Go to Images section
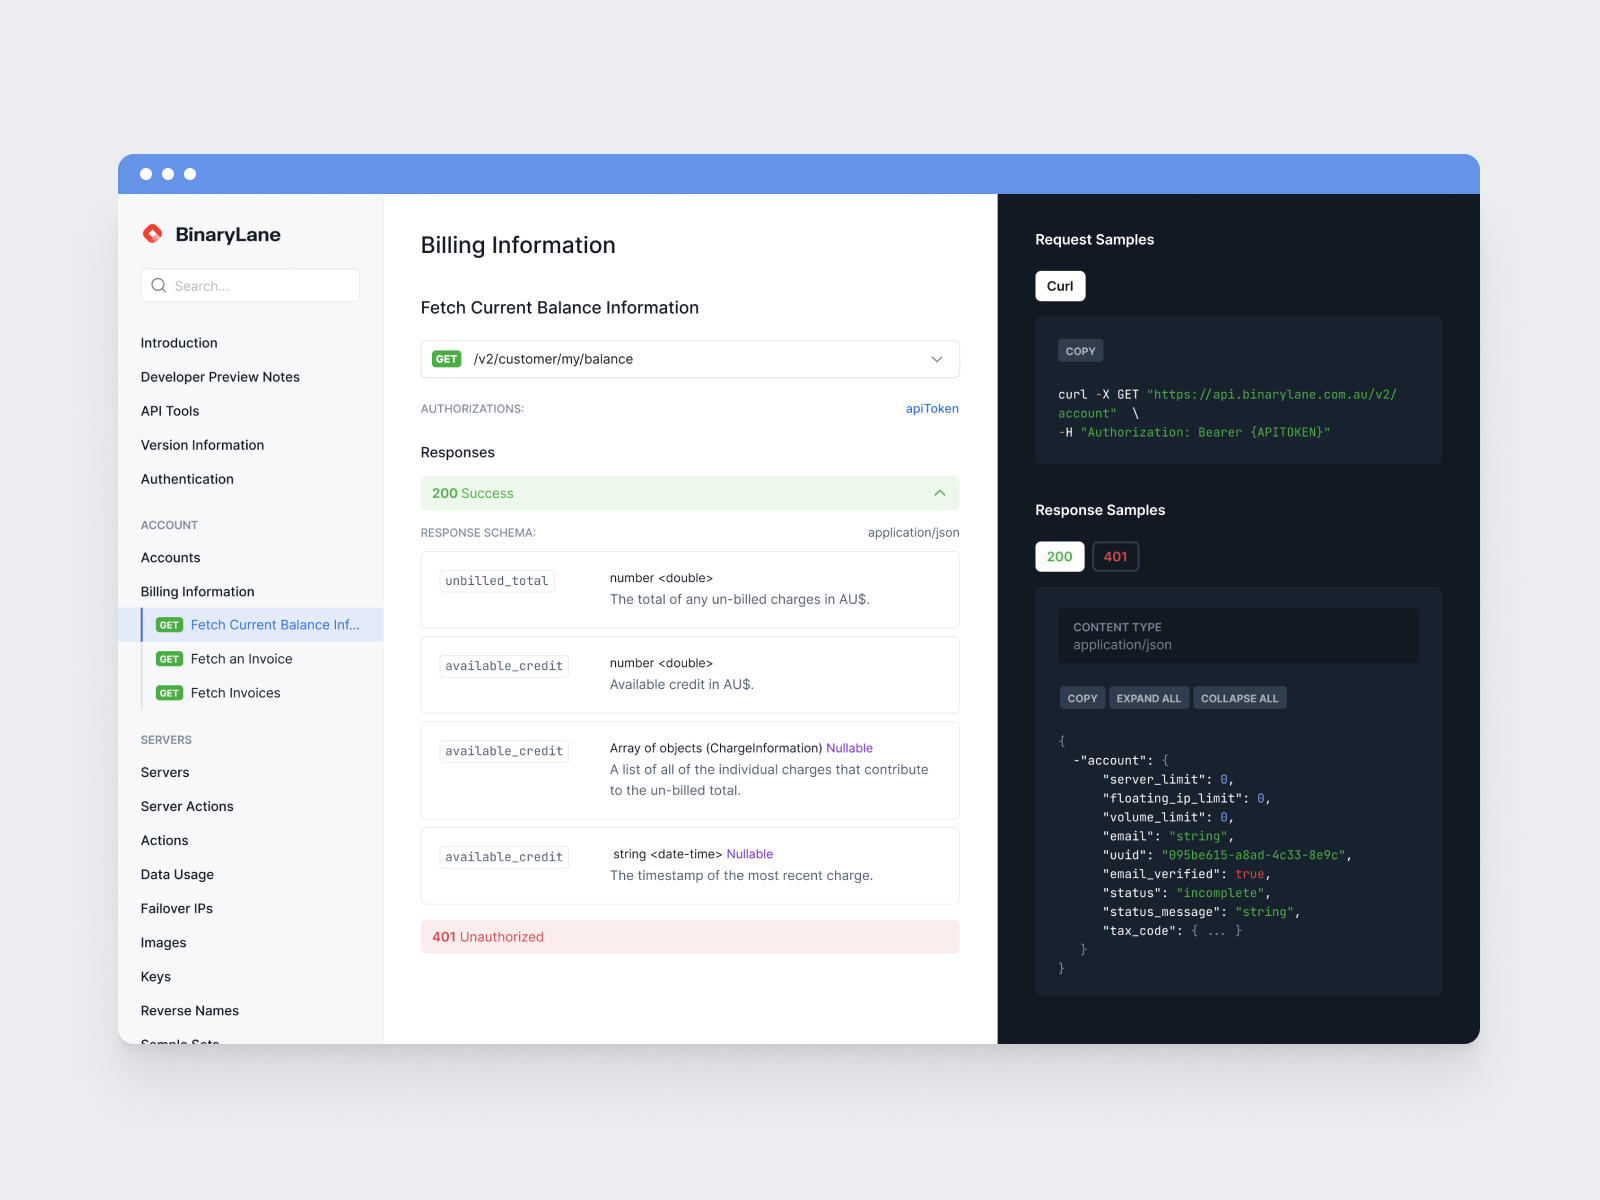The width and height of the screenshot is (1600, 1200). coord(163,943)
